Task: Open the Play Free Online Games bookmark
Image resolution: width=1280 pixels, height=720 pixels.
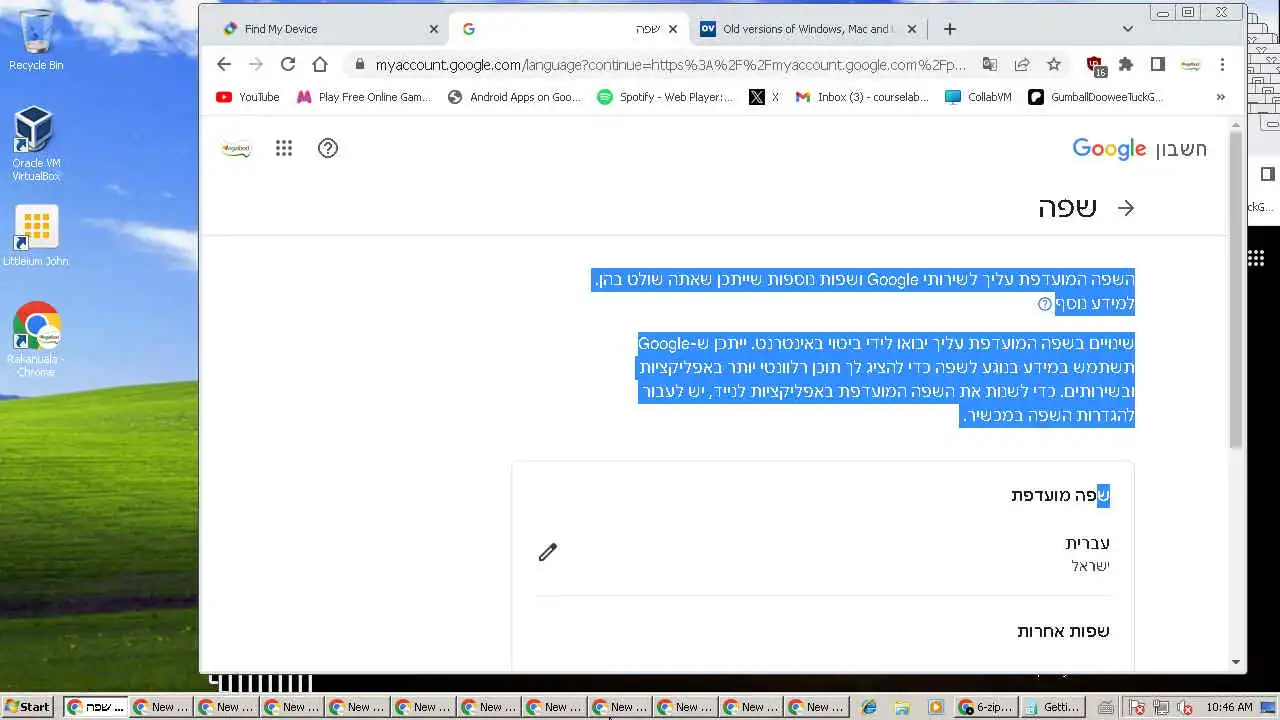Action: (362, 97)
